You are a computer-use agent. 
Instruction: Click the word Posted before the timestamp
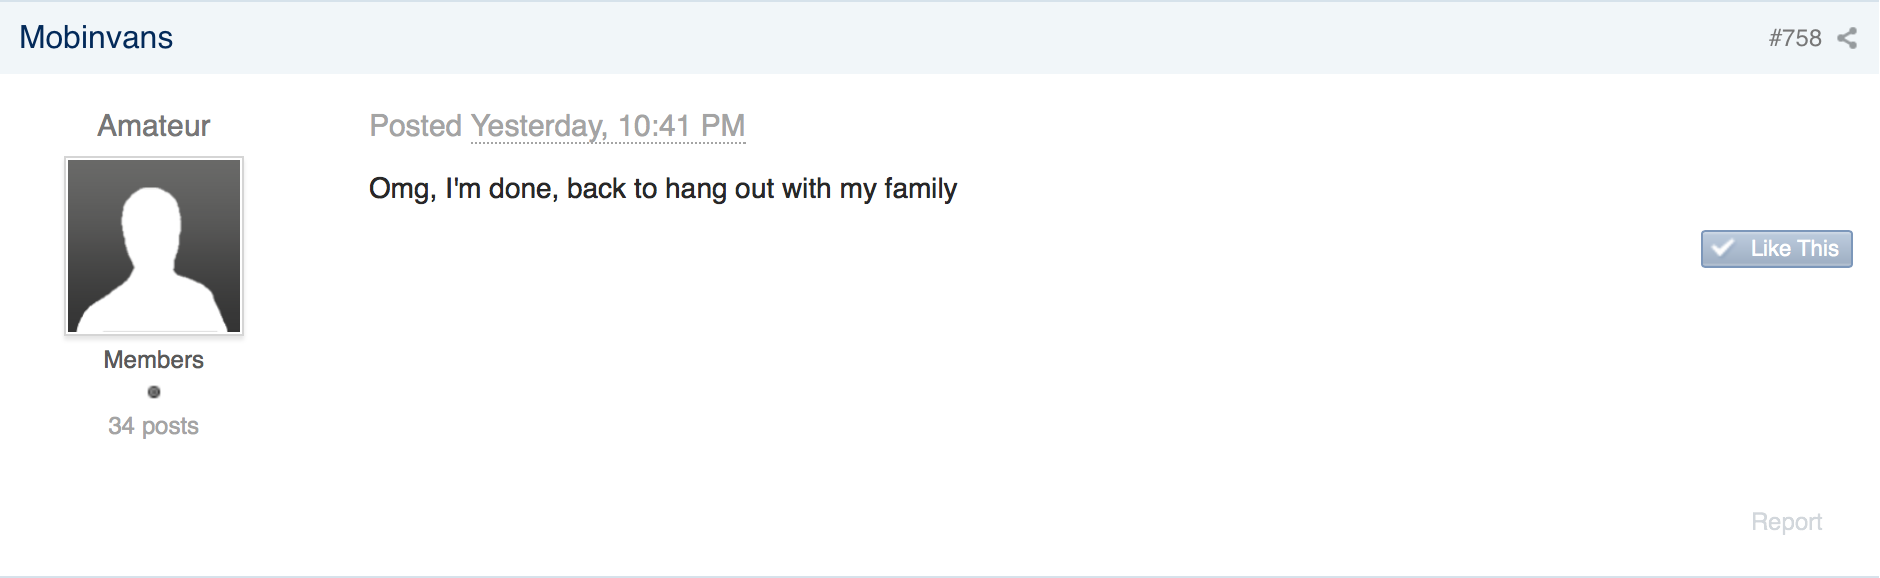coord(416,126)
